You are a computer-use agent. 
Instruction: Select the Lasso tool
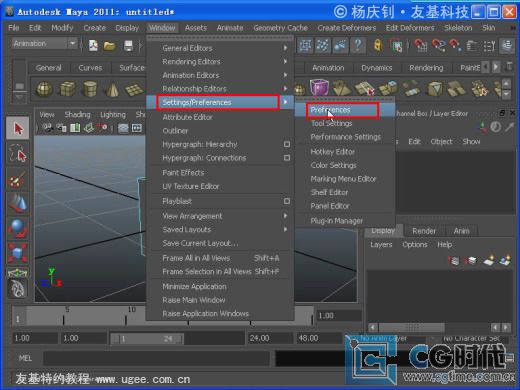pos(18,153)
